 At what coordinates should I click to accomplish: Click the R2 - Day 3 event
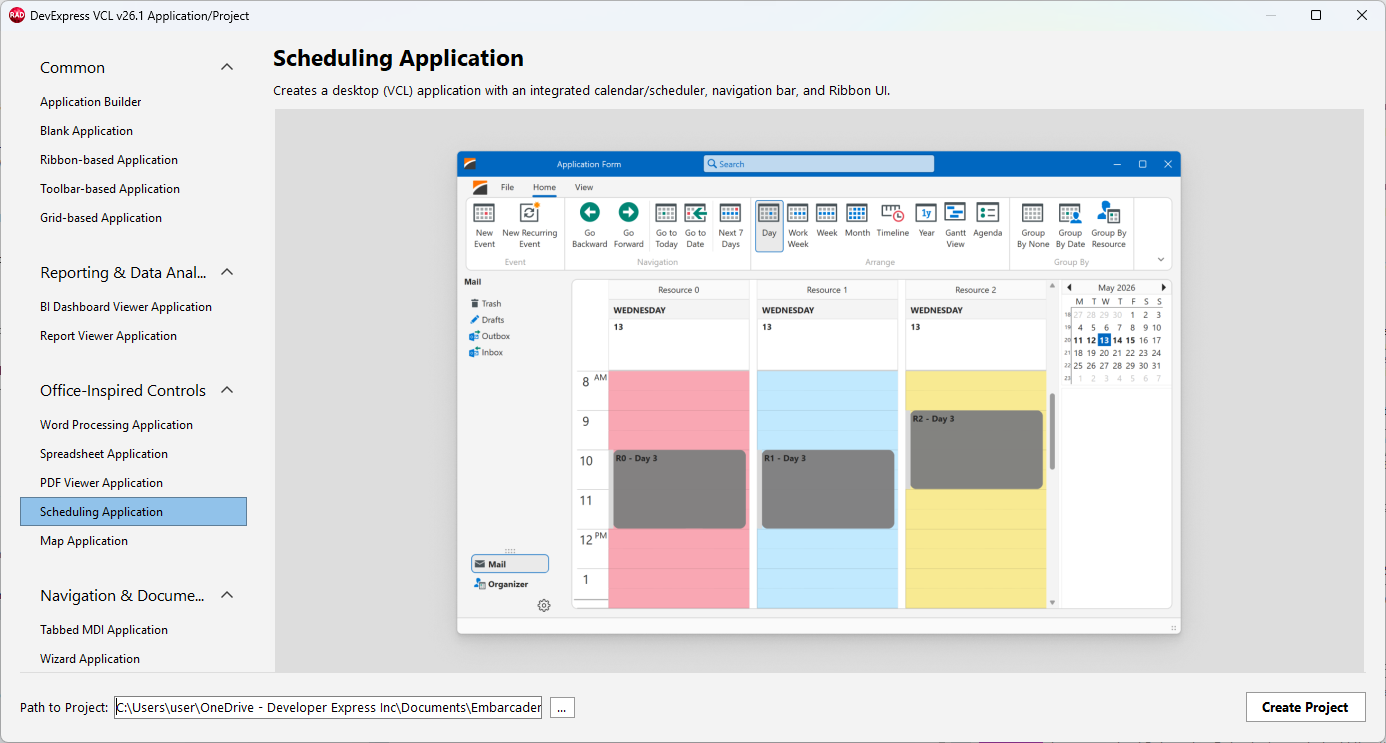tap(976, 449)
